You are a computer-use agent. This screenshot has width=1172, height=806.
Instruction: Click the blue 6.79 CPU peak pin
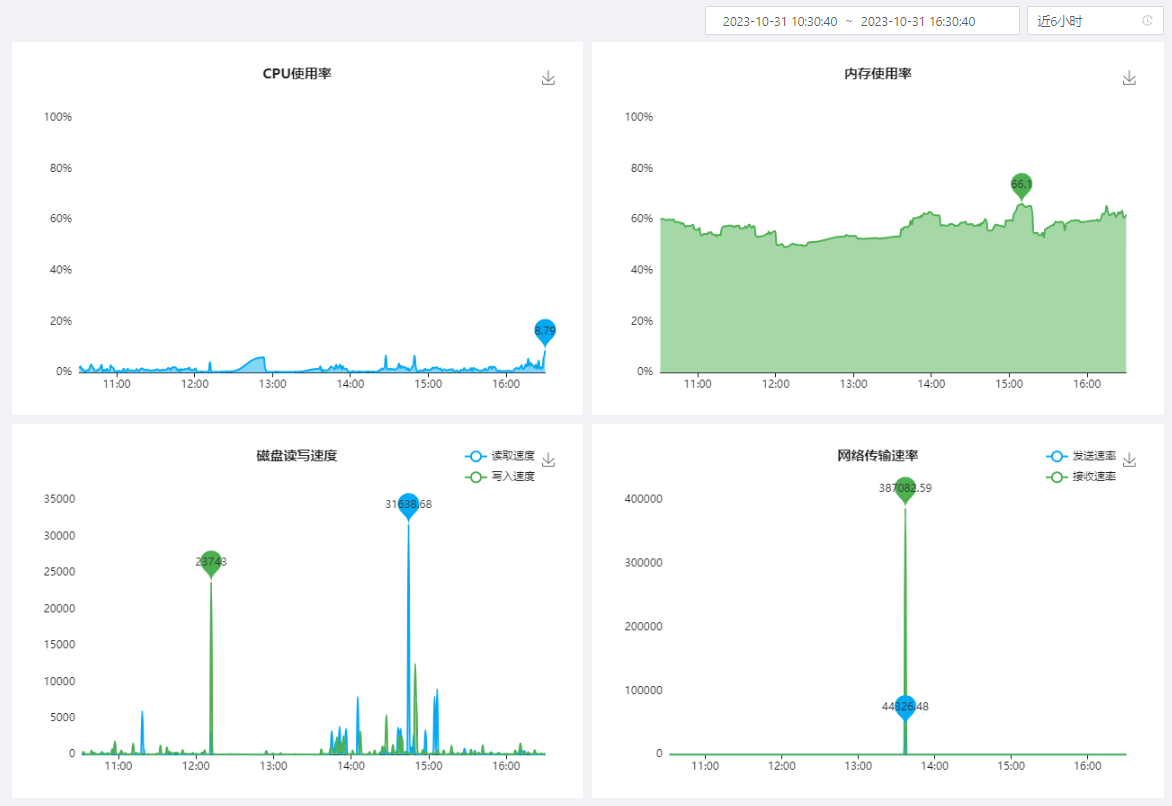click(545, 330)
